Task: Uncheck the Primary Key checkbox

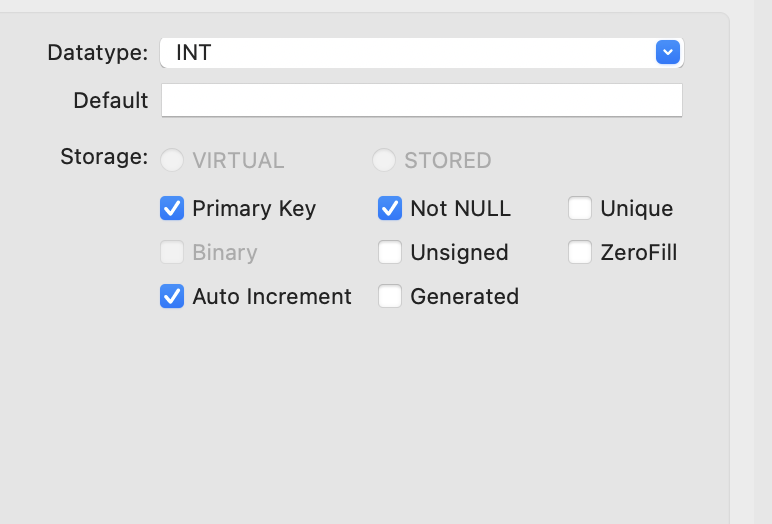Action: pyautogui.click(x=172, y=208)
